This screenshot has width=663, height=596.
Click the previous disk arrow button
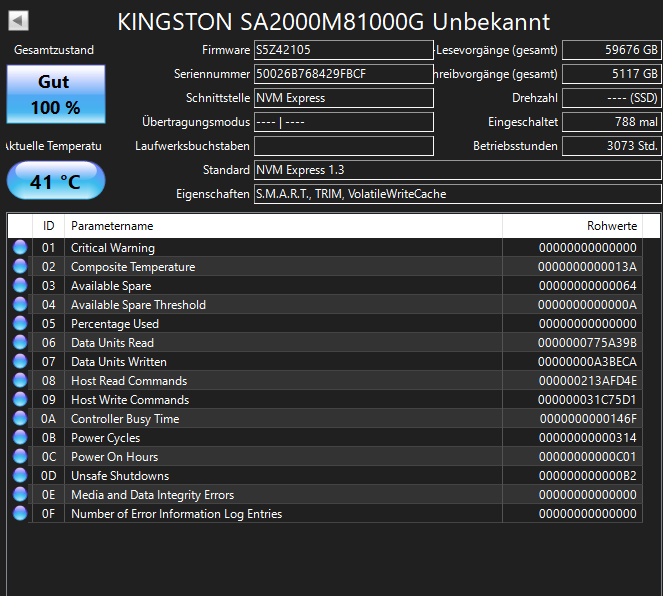[18, 20]
